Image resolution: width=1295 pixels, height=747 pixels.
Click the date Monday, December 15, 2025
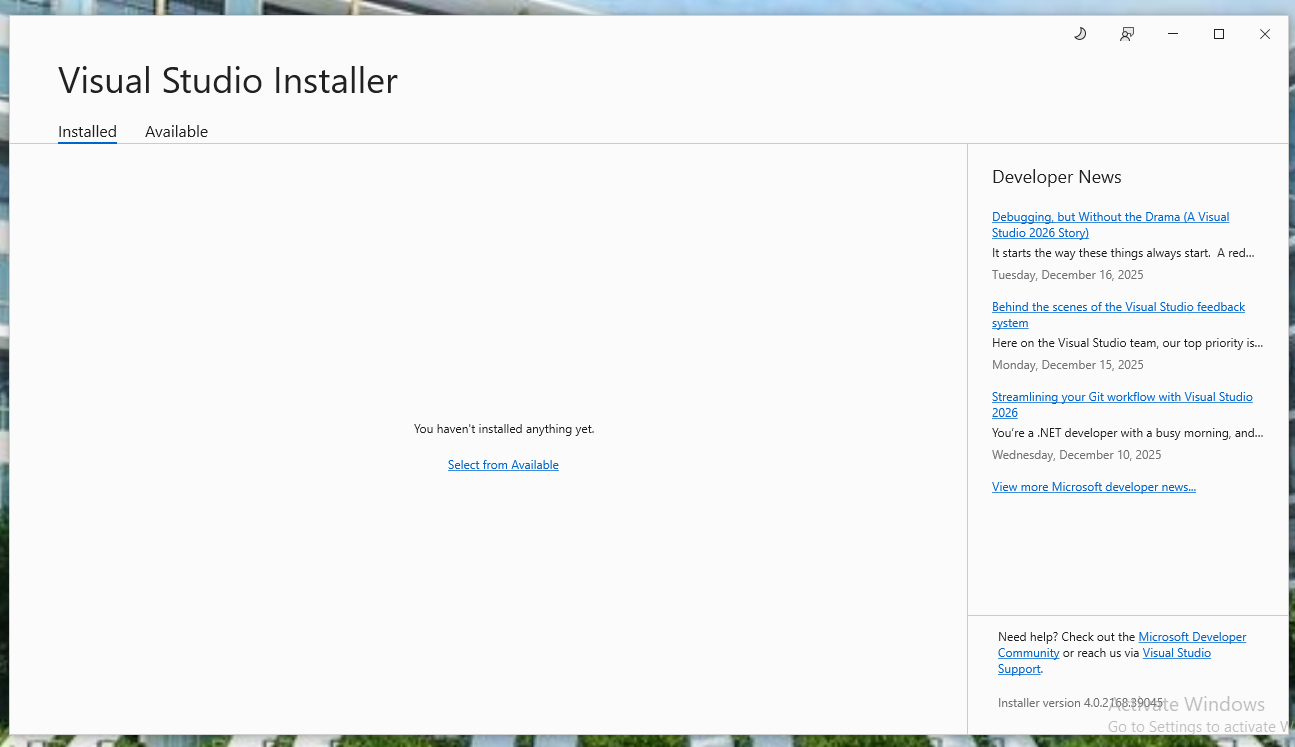click(x=1068, y=365)
